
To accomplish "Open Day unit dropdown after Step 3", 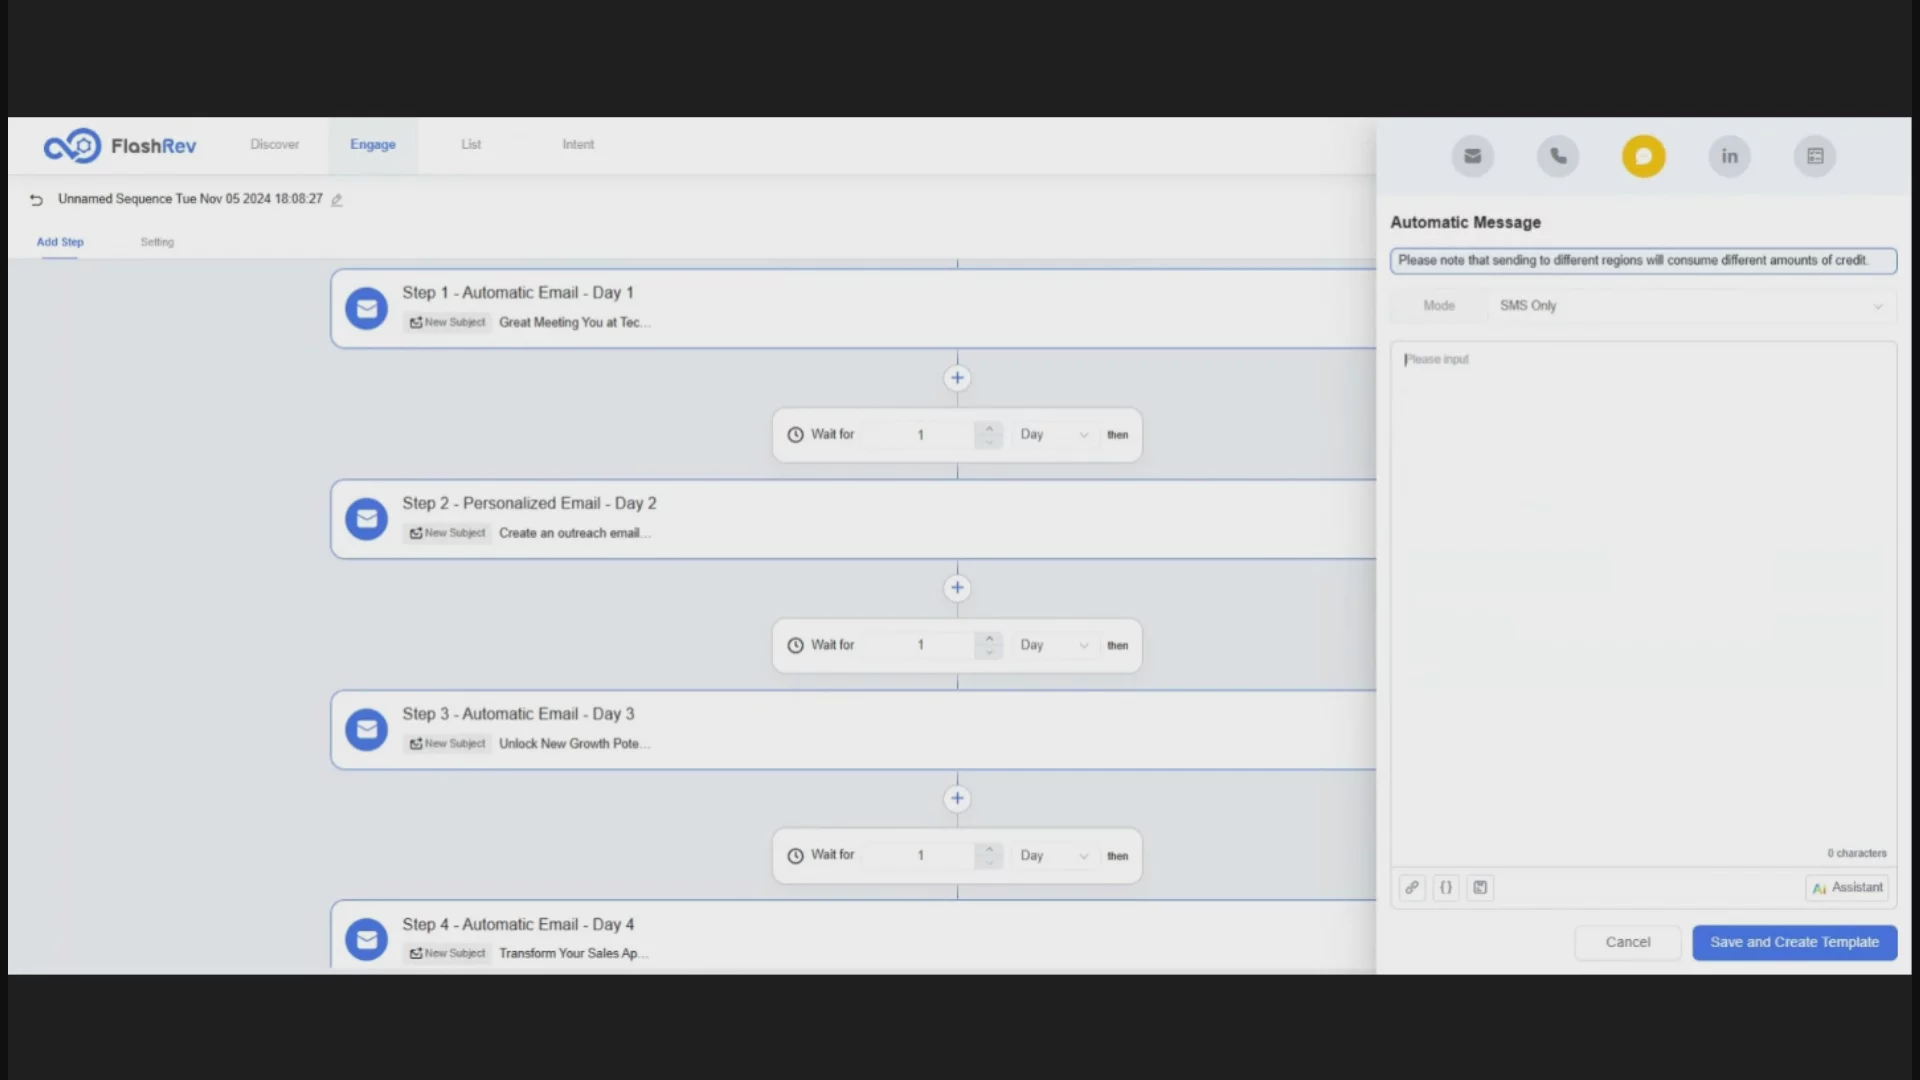I will (x=1053, y=856).
